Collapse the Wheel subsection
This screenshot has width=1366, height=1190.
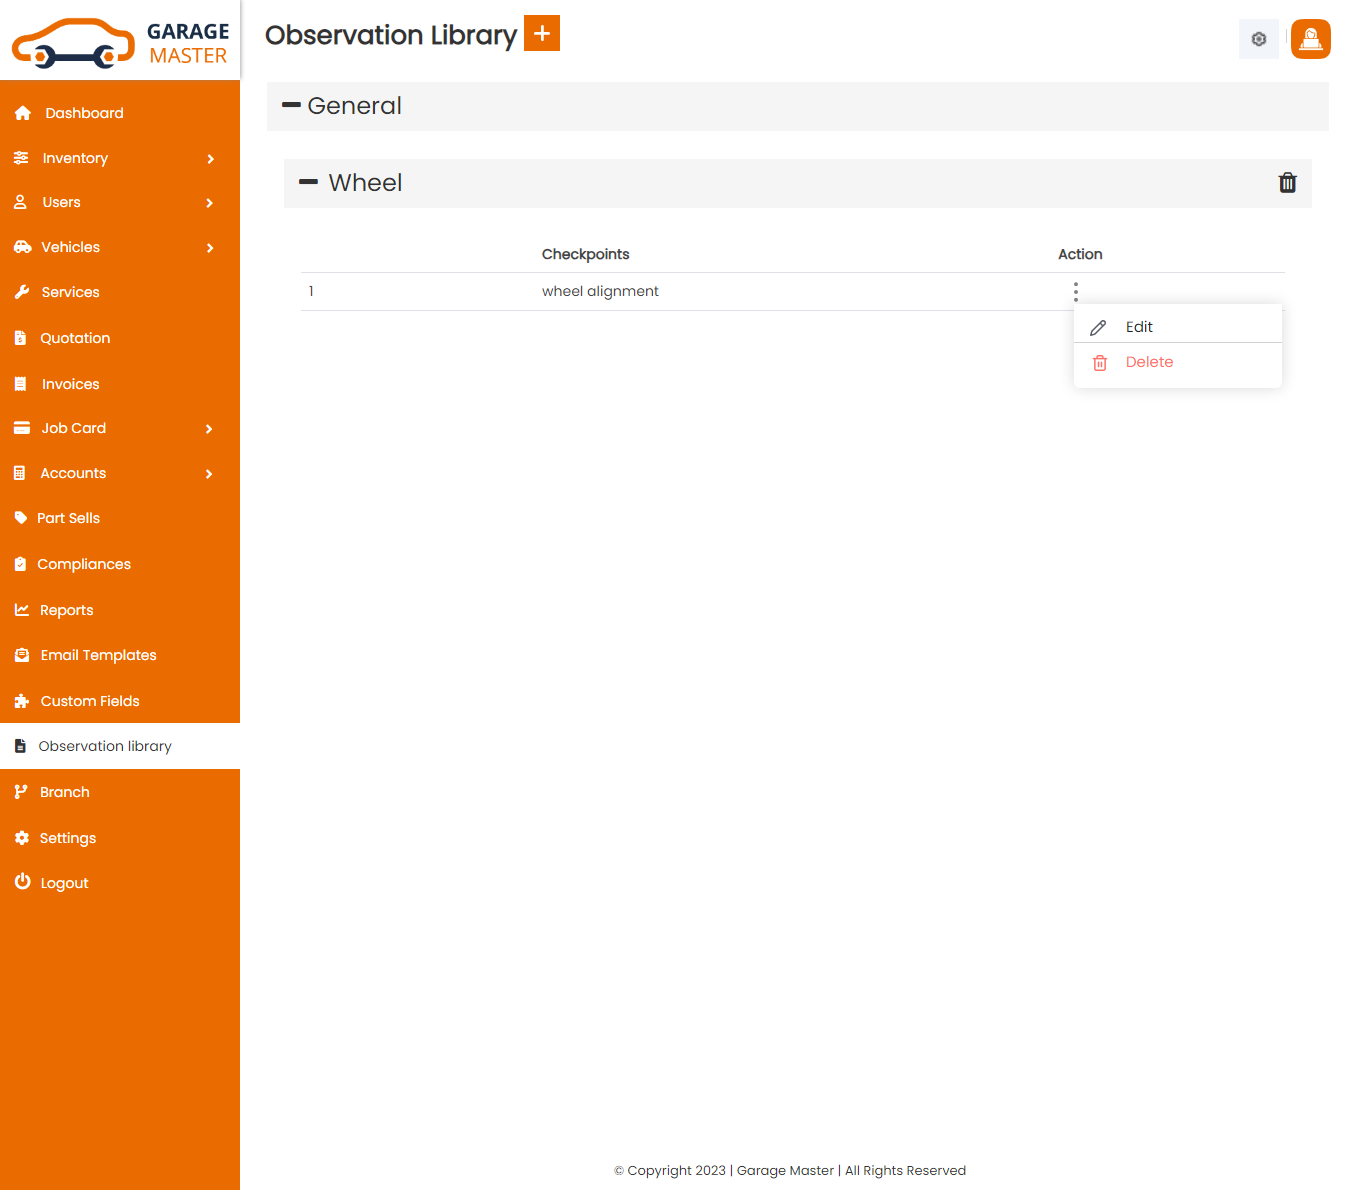tap(309, 182)
